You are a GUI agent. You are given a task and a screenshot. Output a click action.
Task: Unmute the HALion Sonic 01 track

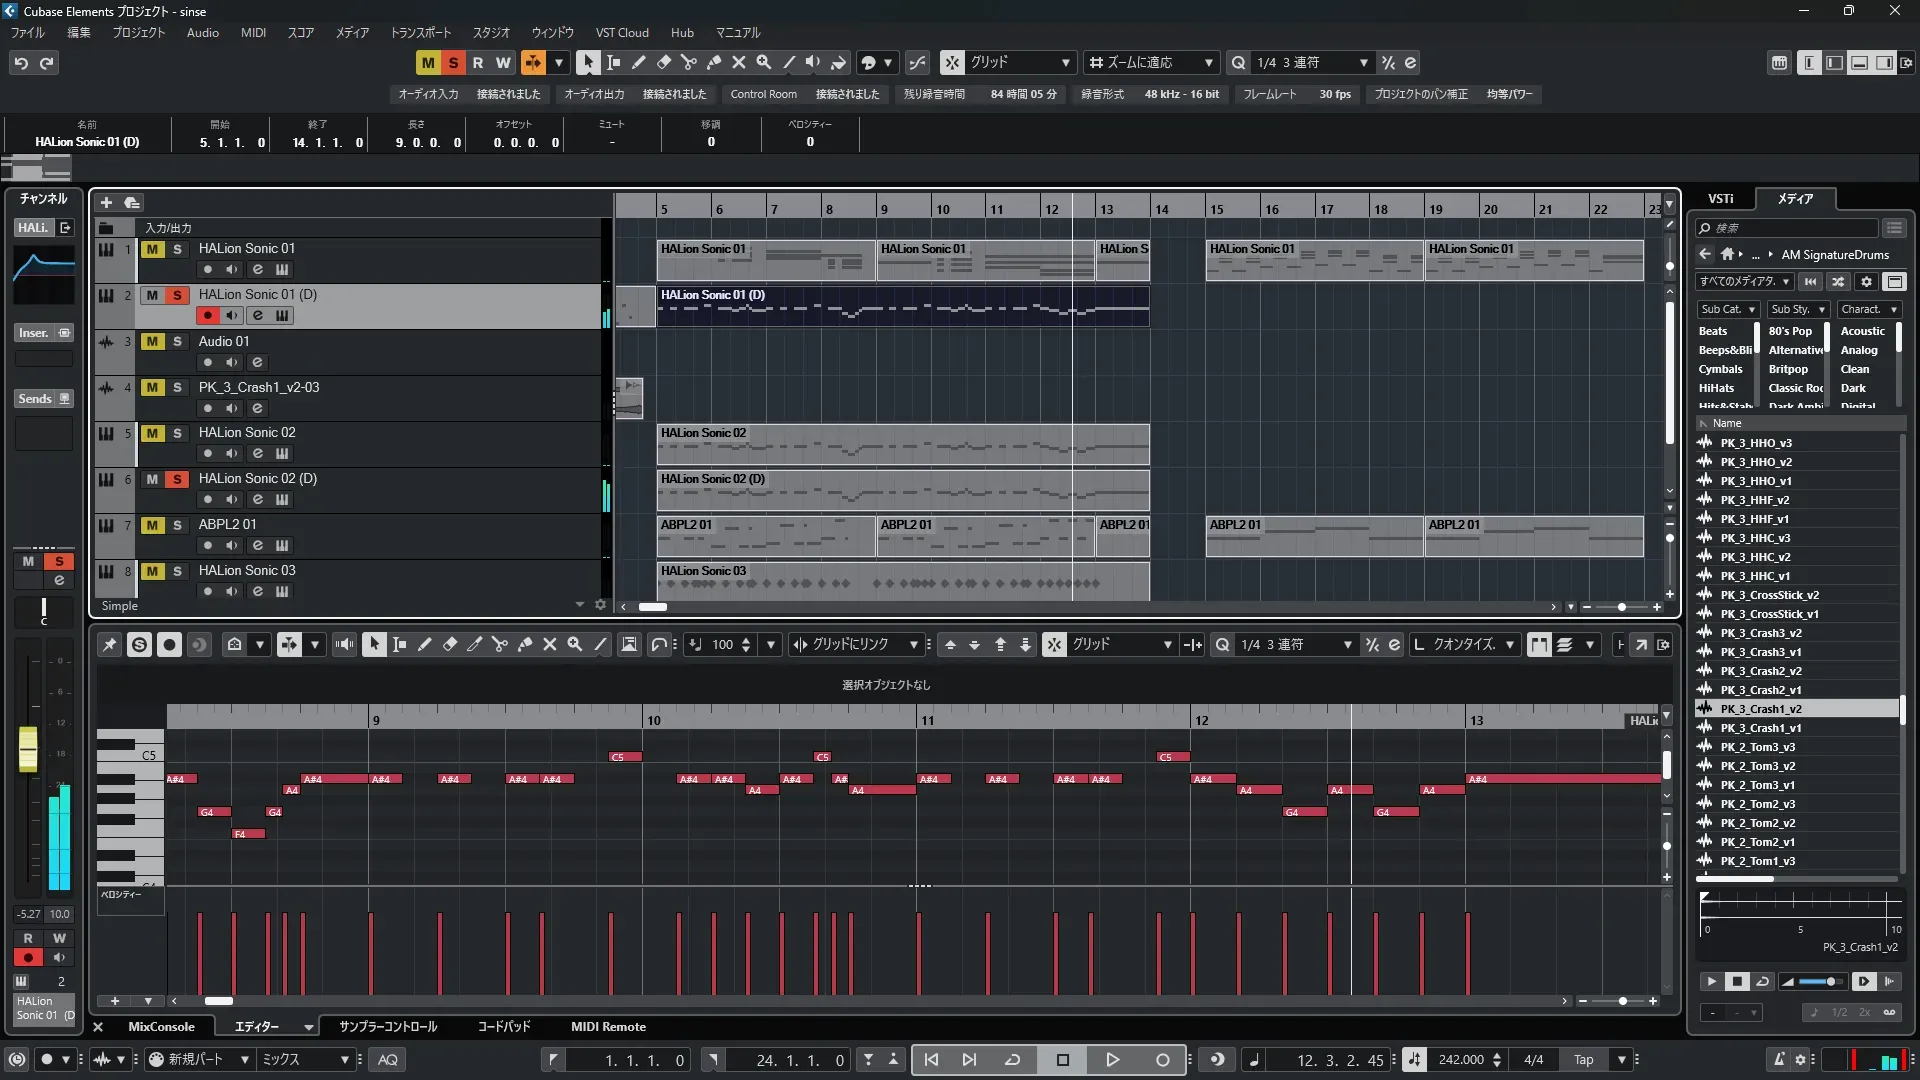pyautogui.click(x=152, y=249)
